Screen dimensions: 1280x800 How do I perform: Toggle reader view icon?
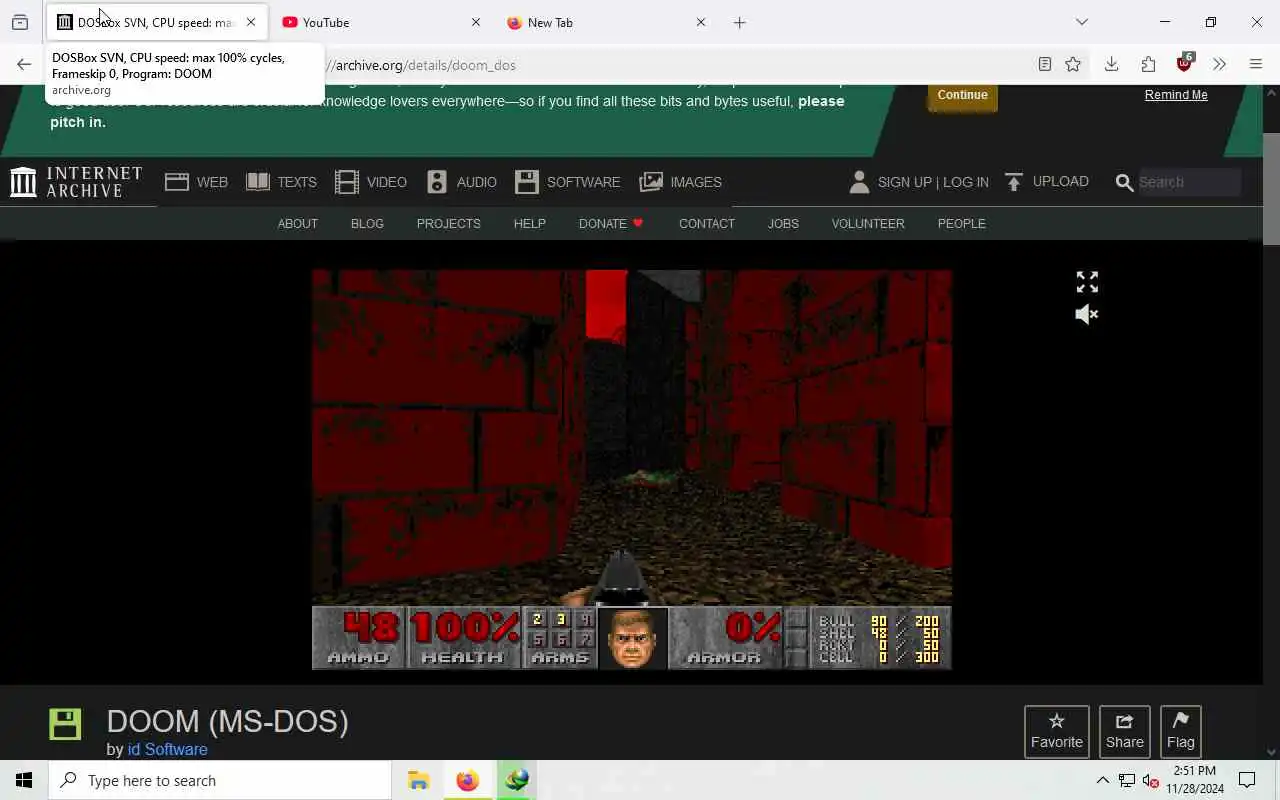1044,65
